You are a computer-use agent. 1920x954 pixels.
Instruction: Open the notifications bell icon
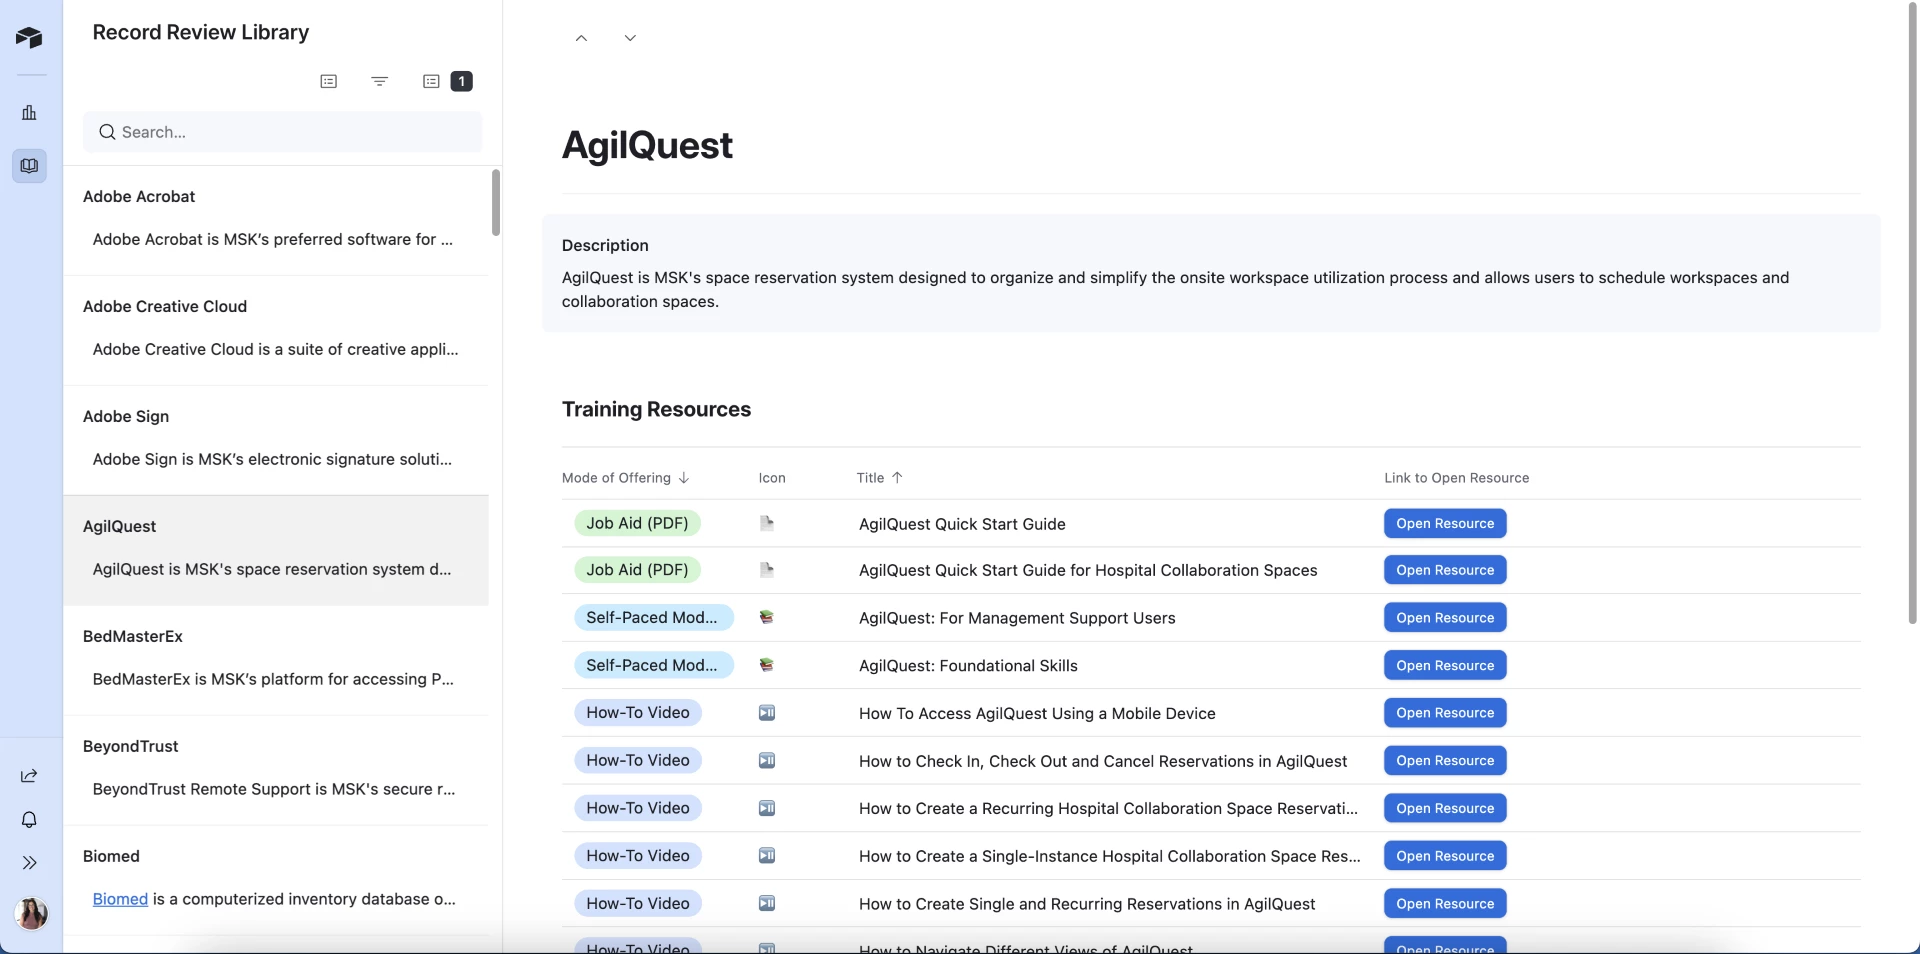[29, 820]
